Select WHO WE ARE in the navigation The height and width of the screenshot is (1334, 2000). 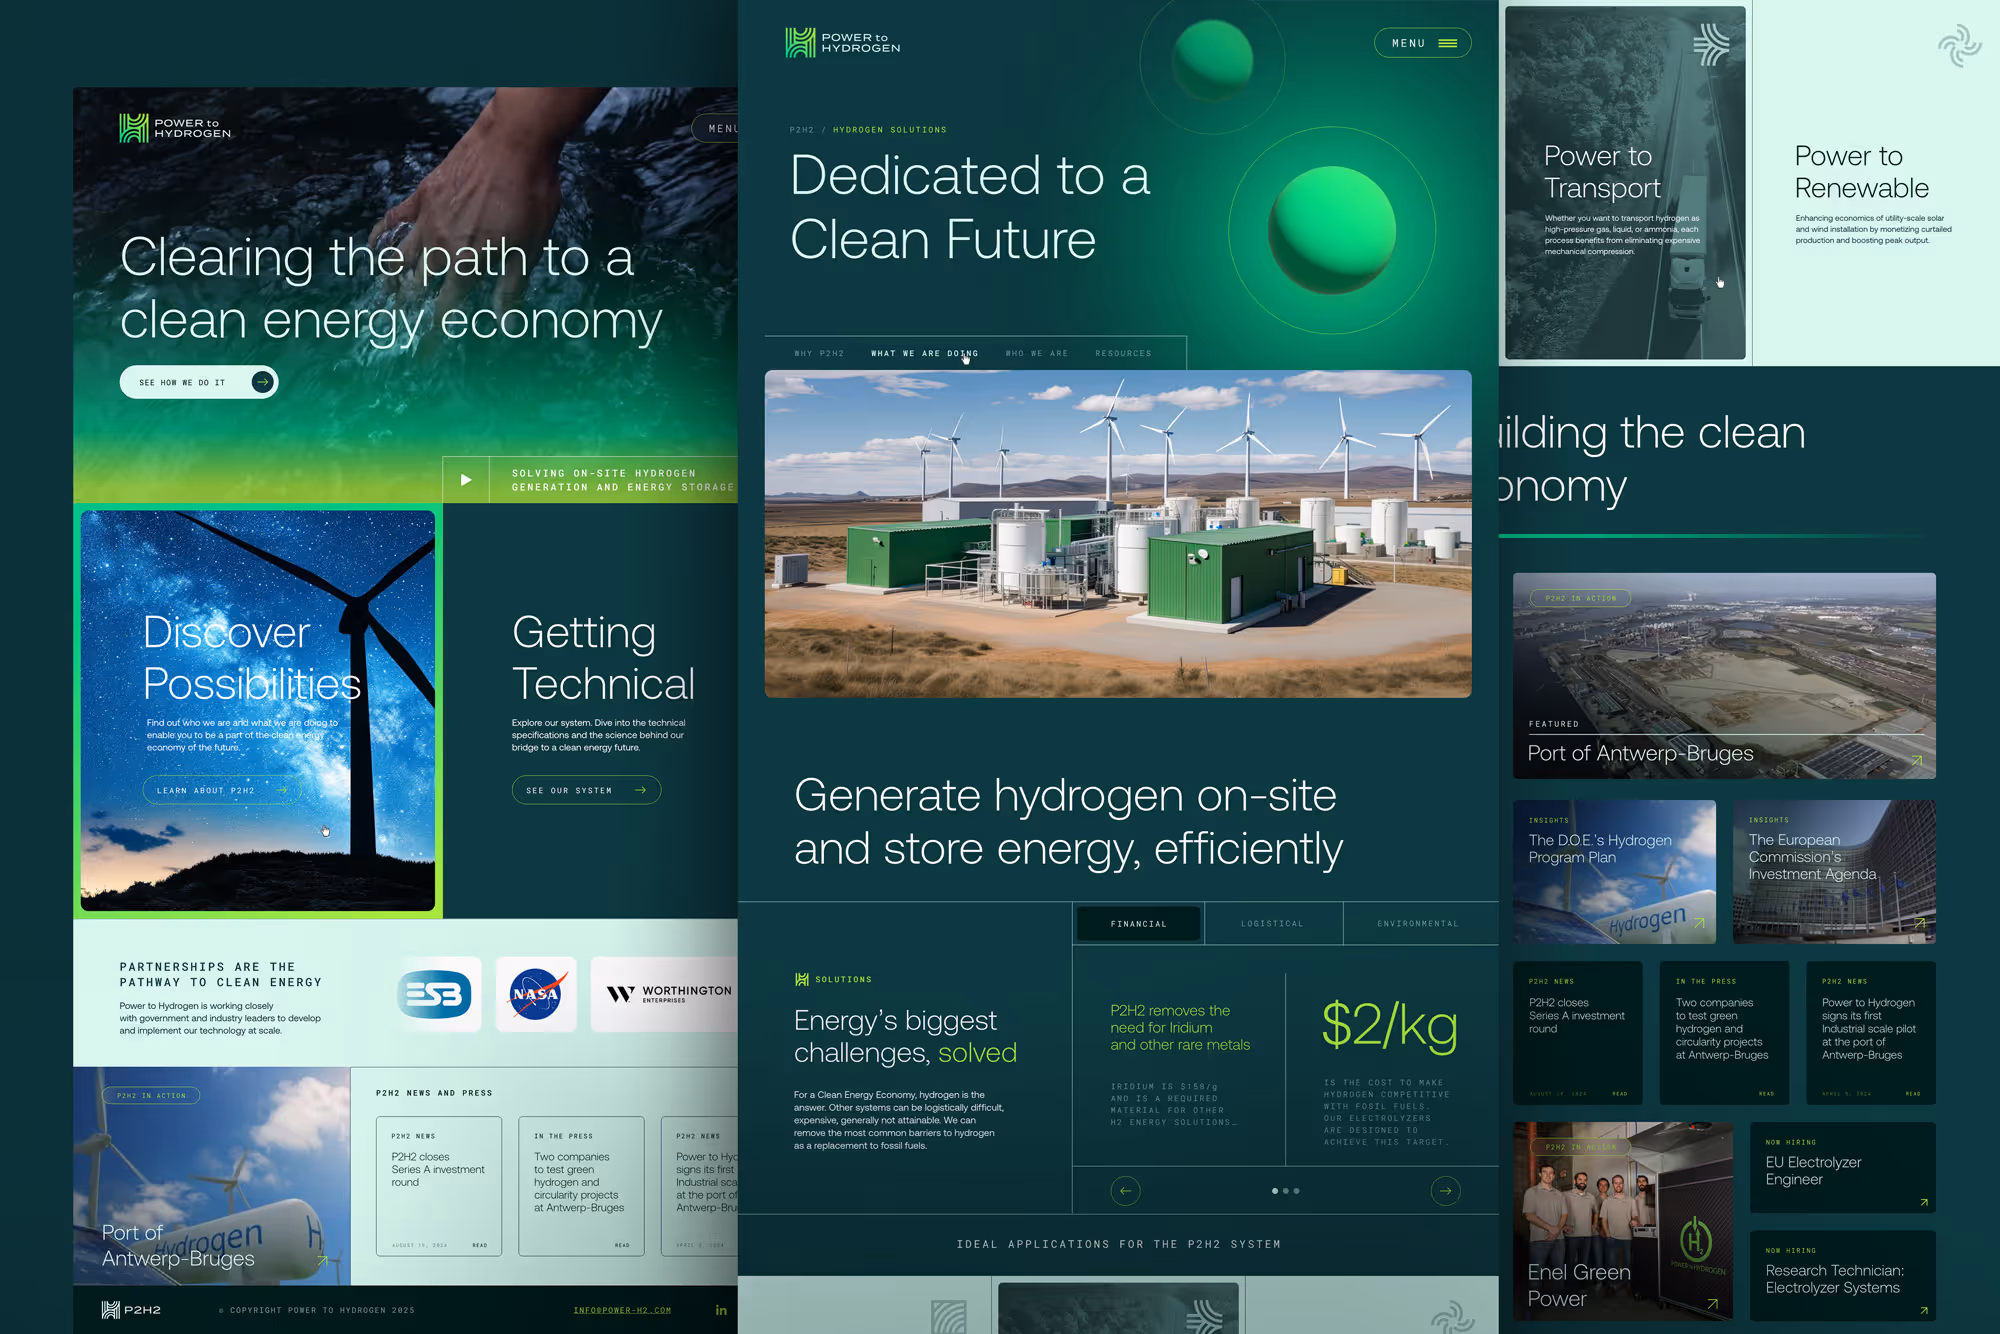1036,353
